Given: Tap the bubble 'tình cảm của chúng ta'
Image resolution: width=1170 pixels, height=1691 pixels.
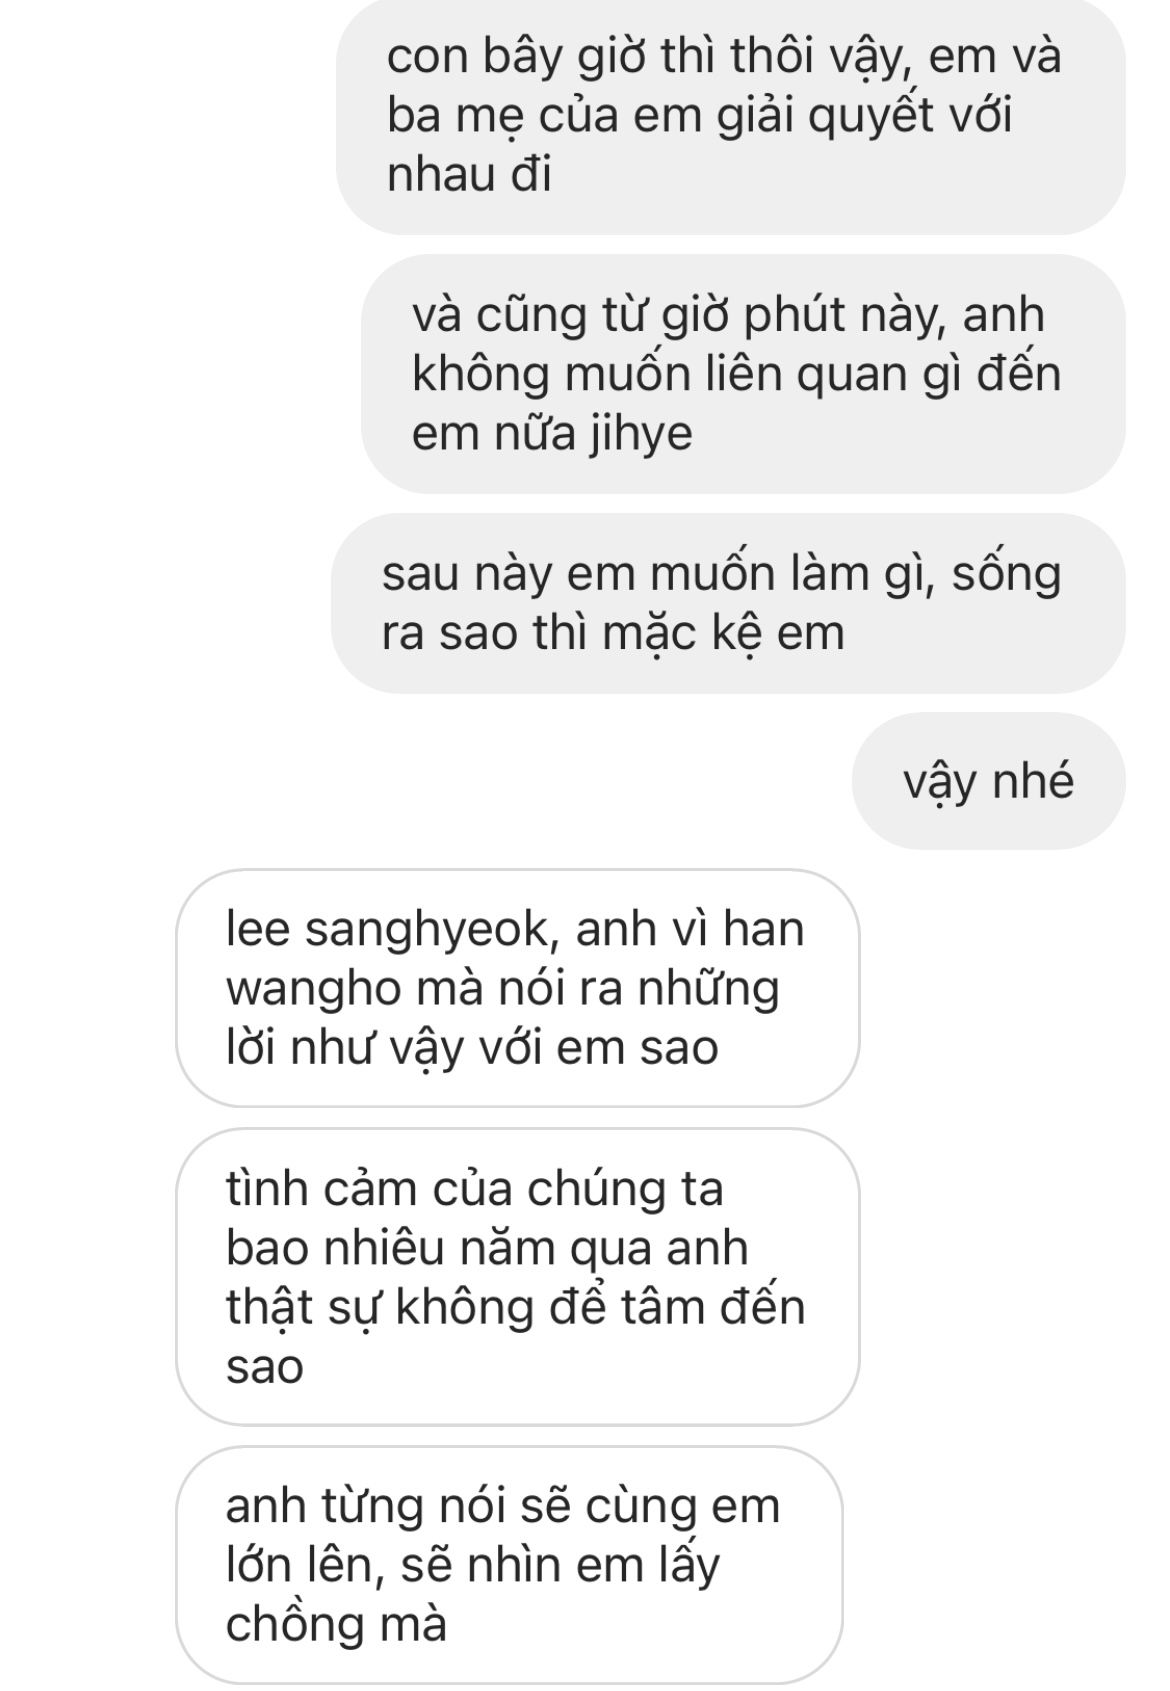Looking at the screenshot, I should pyautogui.click(x=518, y=1277).
